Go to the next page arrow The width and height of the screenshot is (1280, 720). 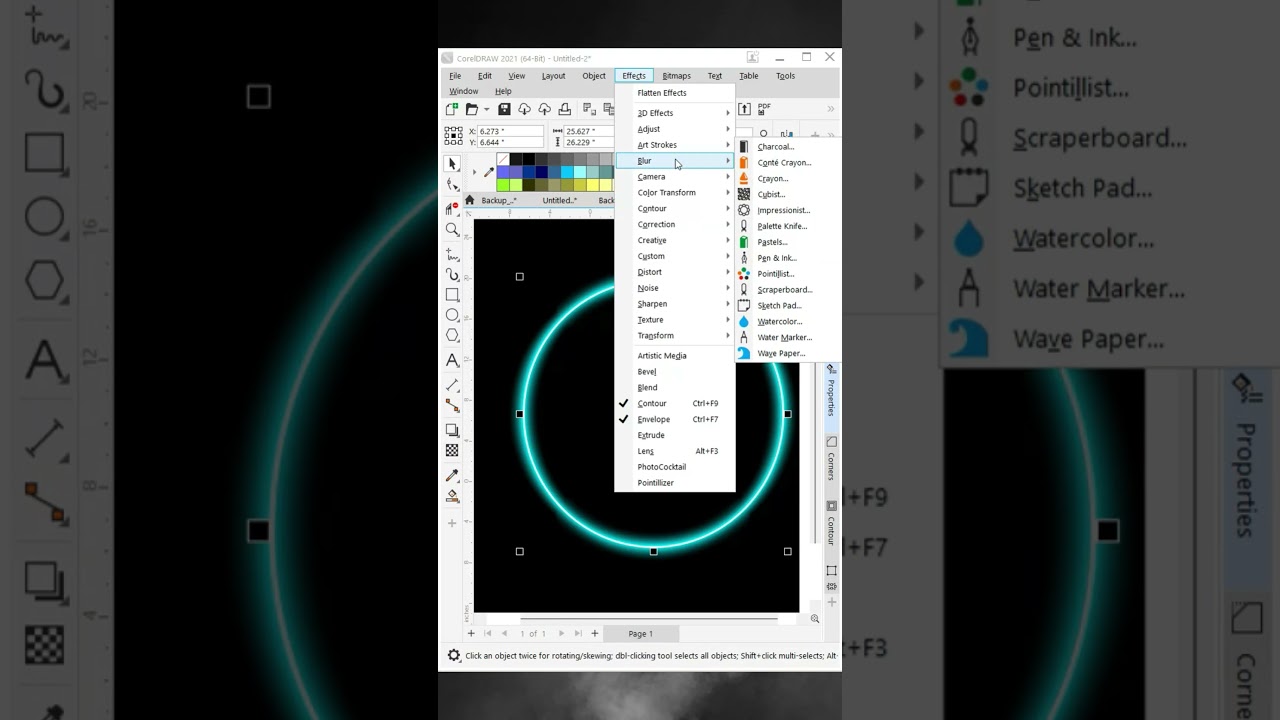pyautogui.click(x=561, y=633)
